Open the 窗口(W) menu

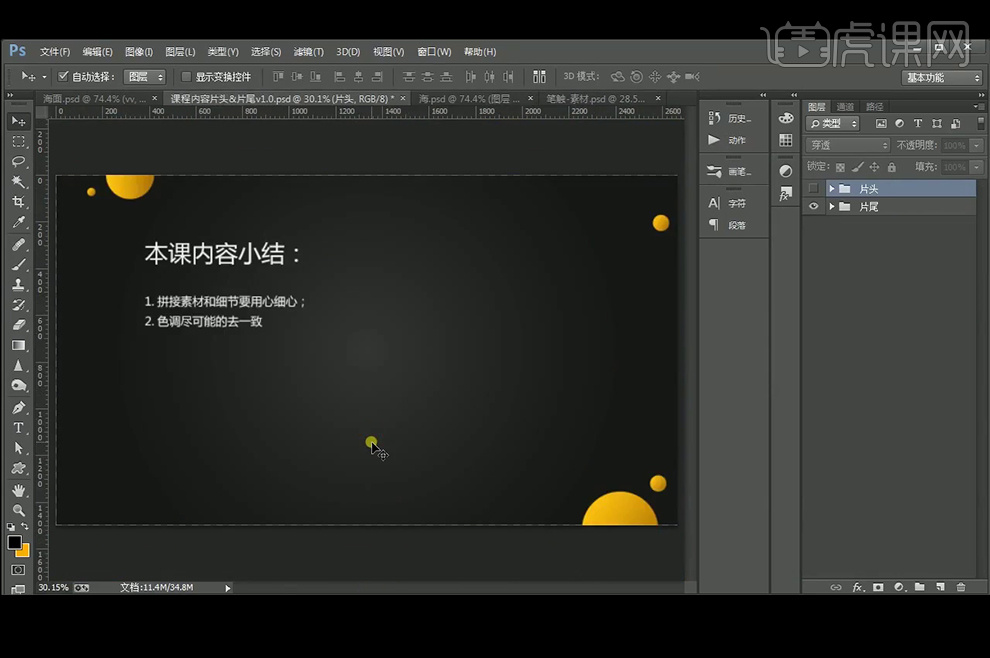(x=434, y=52)
